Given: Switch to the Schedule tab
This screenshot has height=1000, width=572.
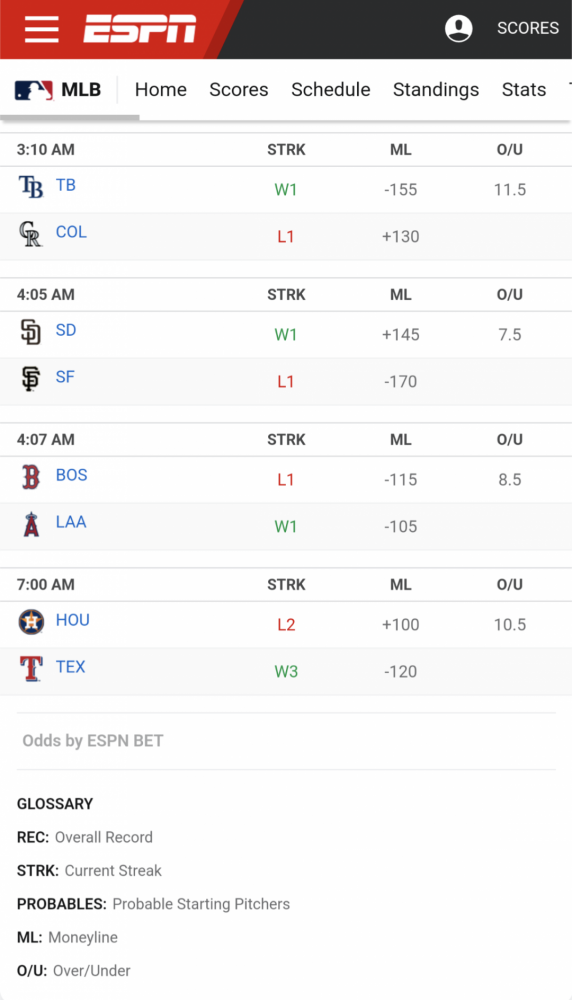Looking at the screenshot, I should coord(330,90).
